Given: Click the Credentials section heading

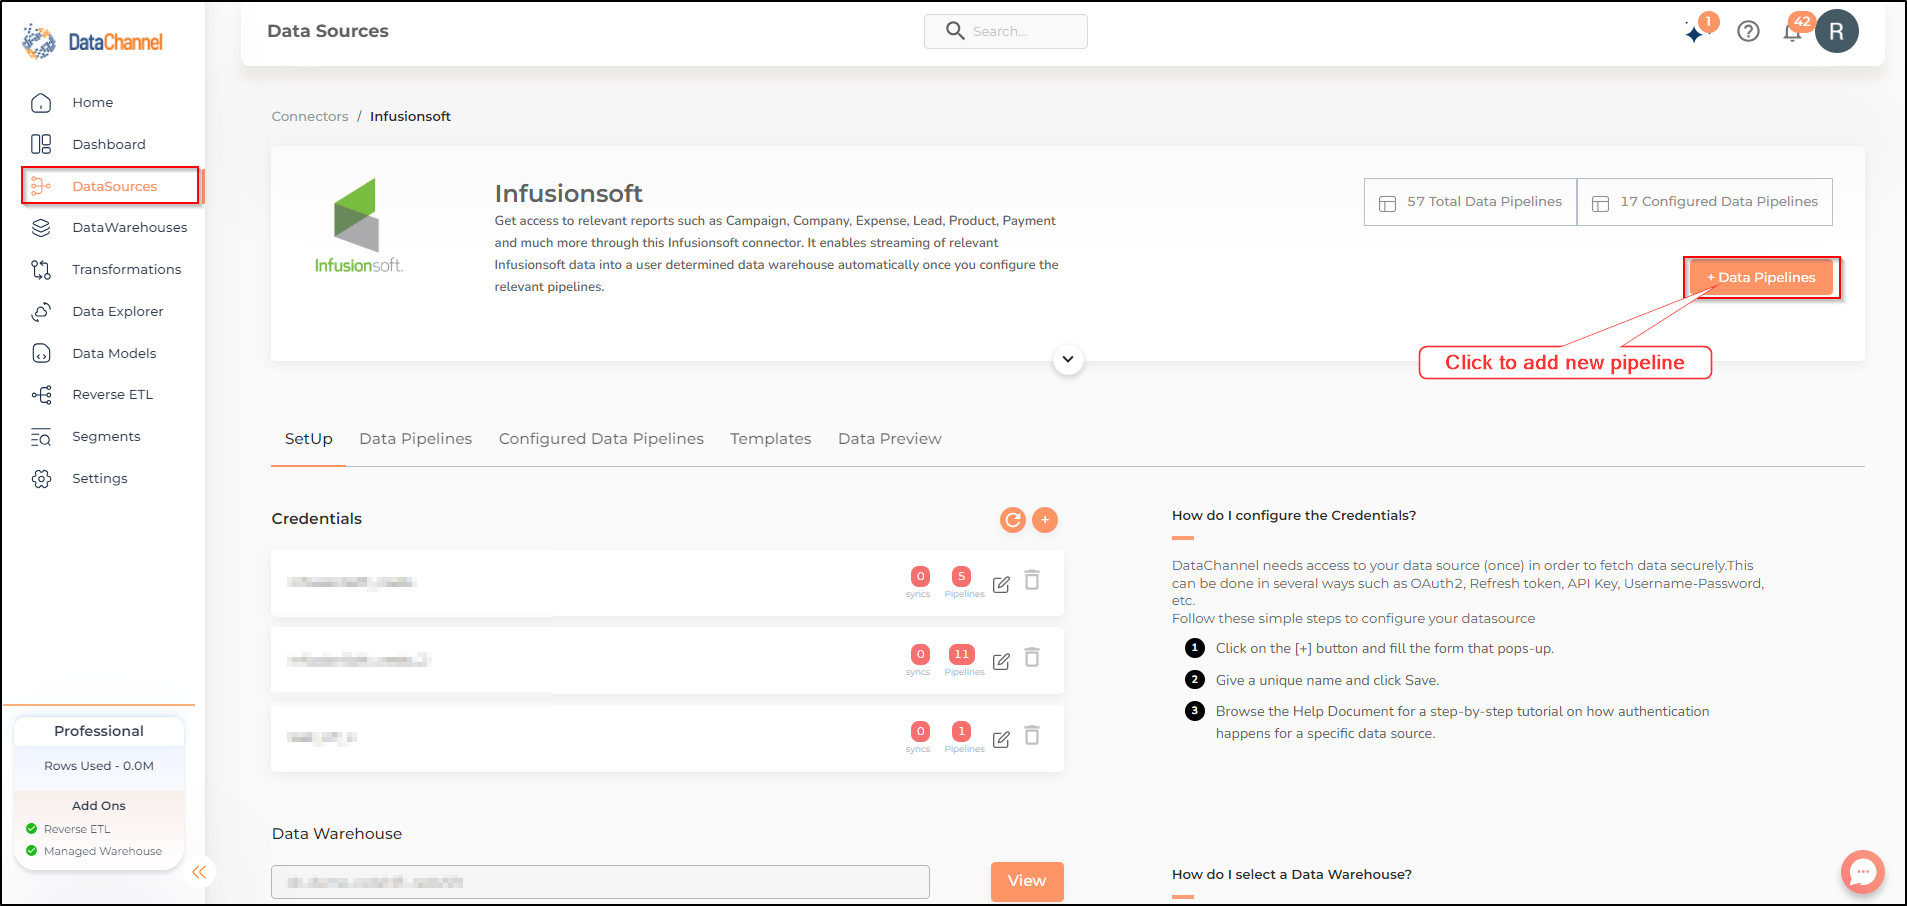Looking at the screenshot, I should [317, 519].
